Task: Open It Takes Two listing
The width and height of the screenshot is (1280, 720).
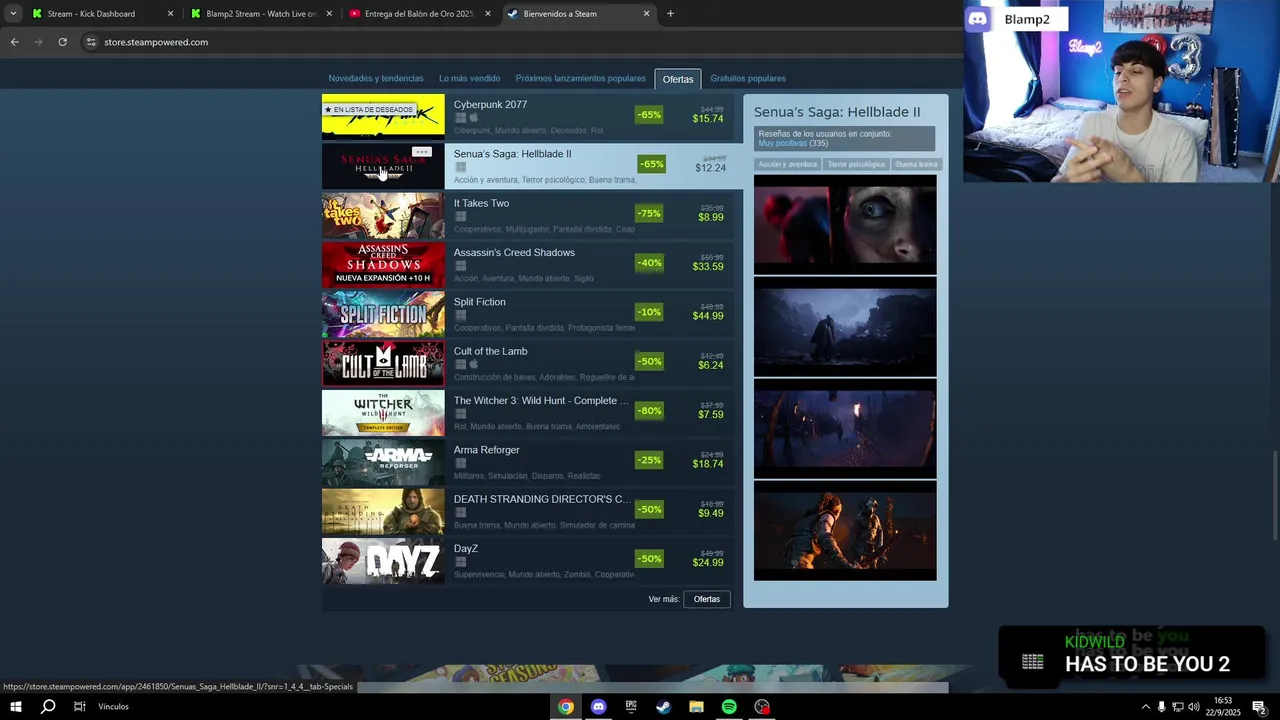Action: 527,216
